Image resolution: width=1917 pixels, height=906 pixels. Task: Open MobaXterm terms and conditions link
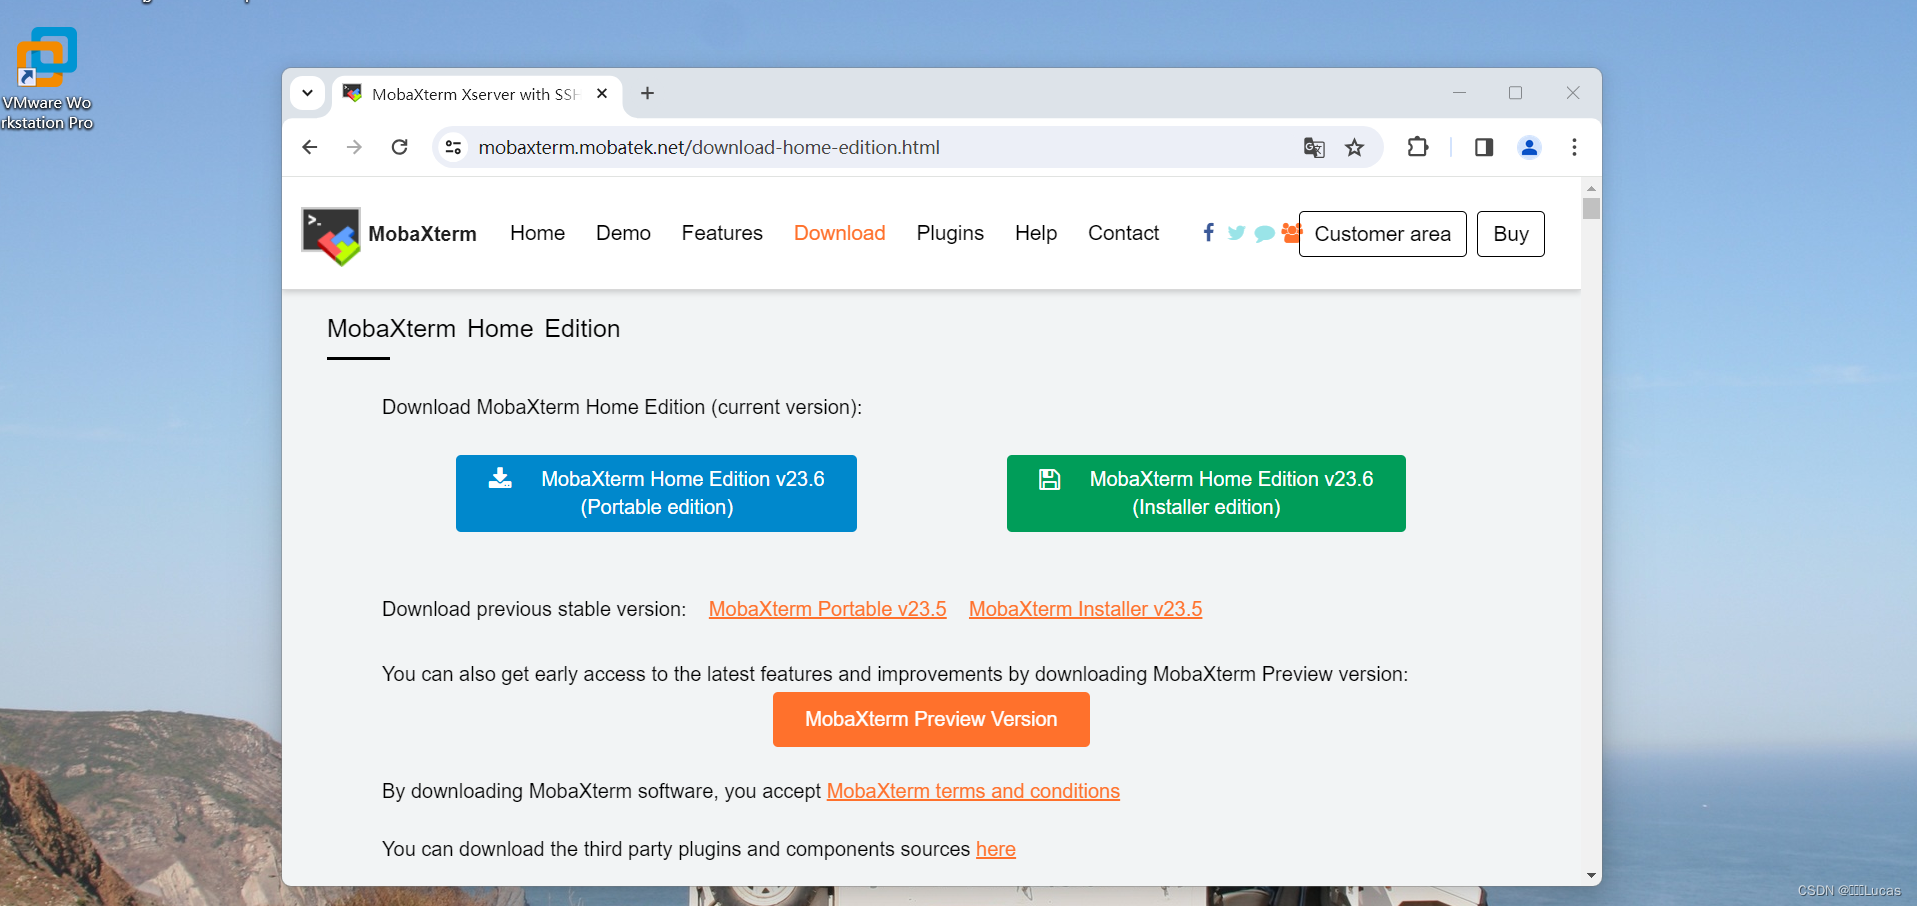click(973, 791)
